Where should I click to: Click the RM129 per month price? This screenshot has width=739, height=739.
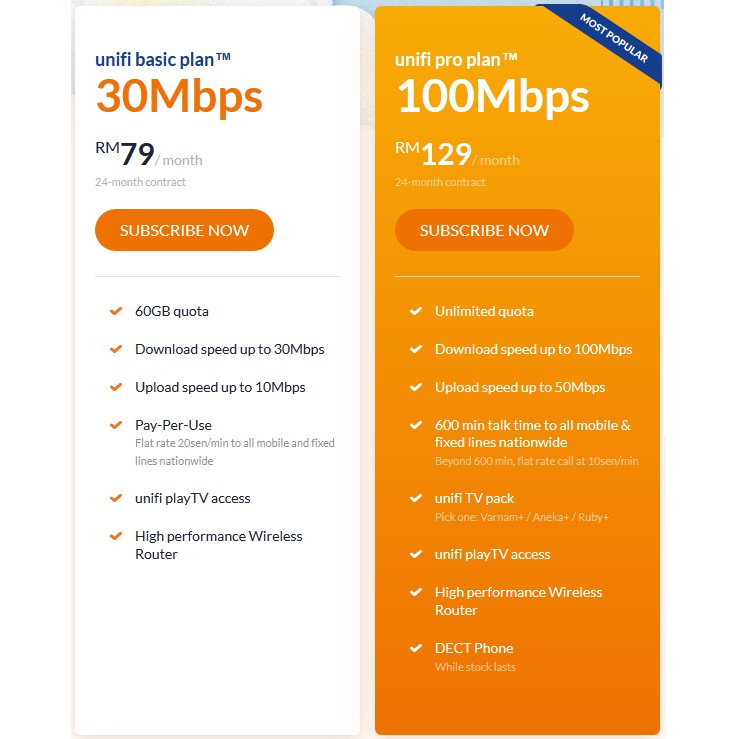457,155
